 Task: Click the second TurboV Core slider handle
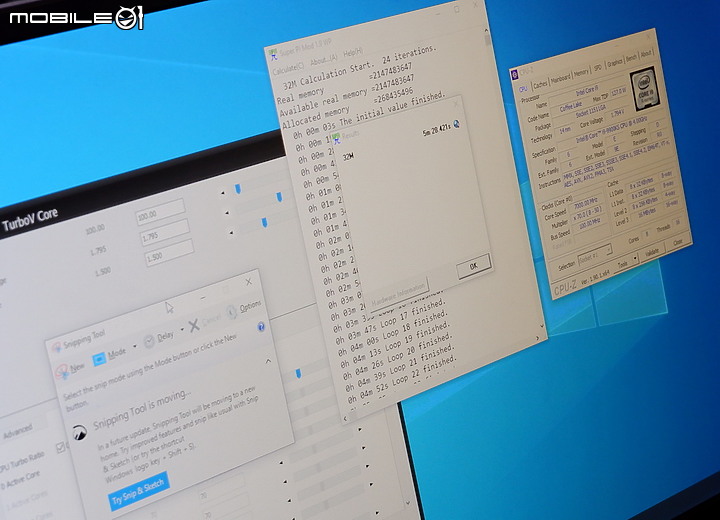(x=279, y=198)
